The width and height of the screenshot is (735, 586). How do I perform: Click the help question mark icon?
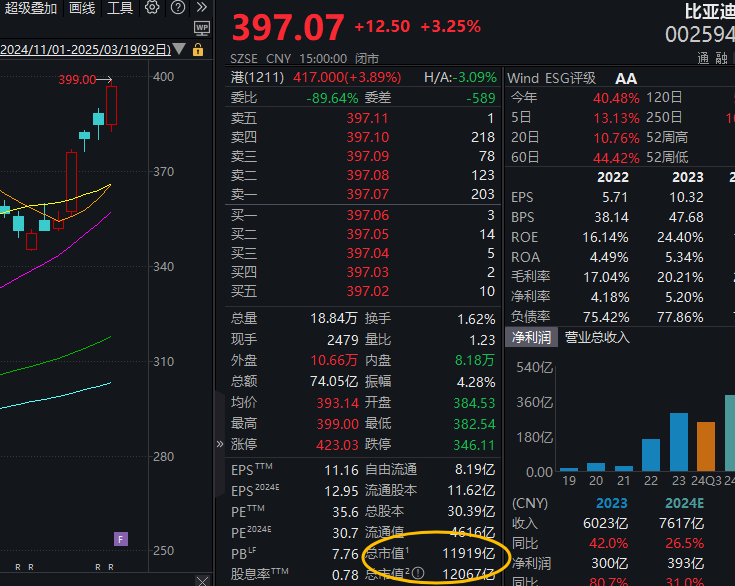tap(178, 7)
